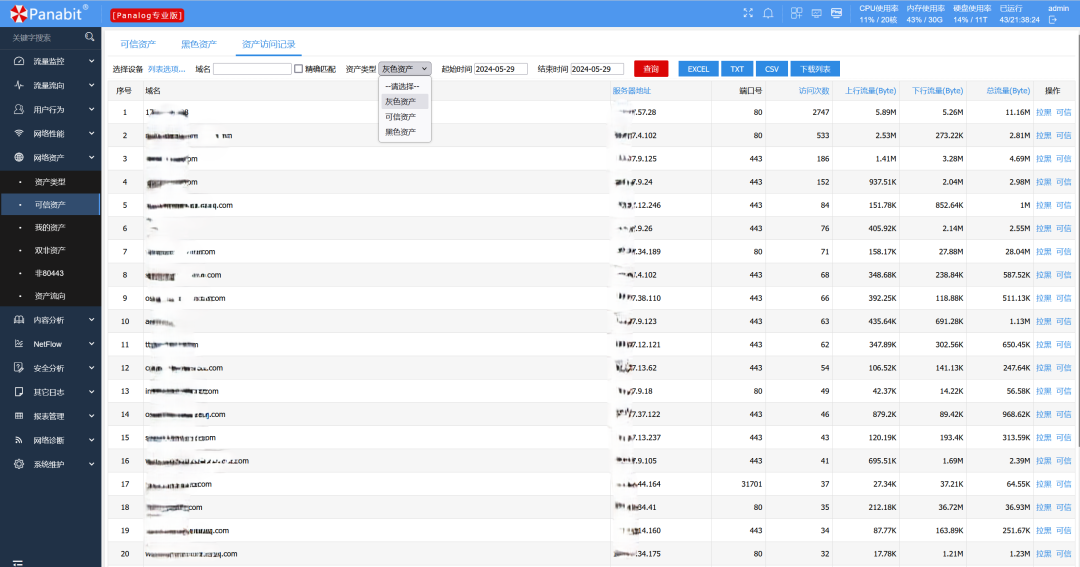Click the 流量监控 gauge icon
1080x567 pixels.
coord(19,61)
